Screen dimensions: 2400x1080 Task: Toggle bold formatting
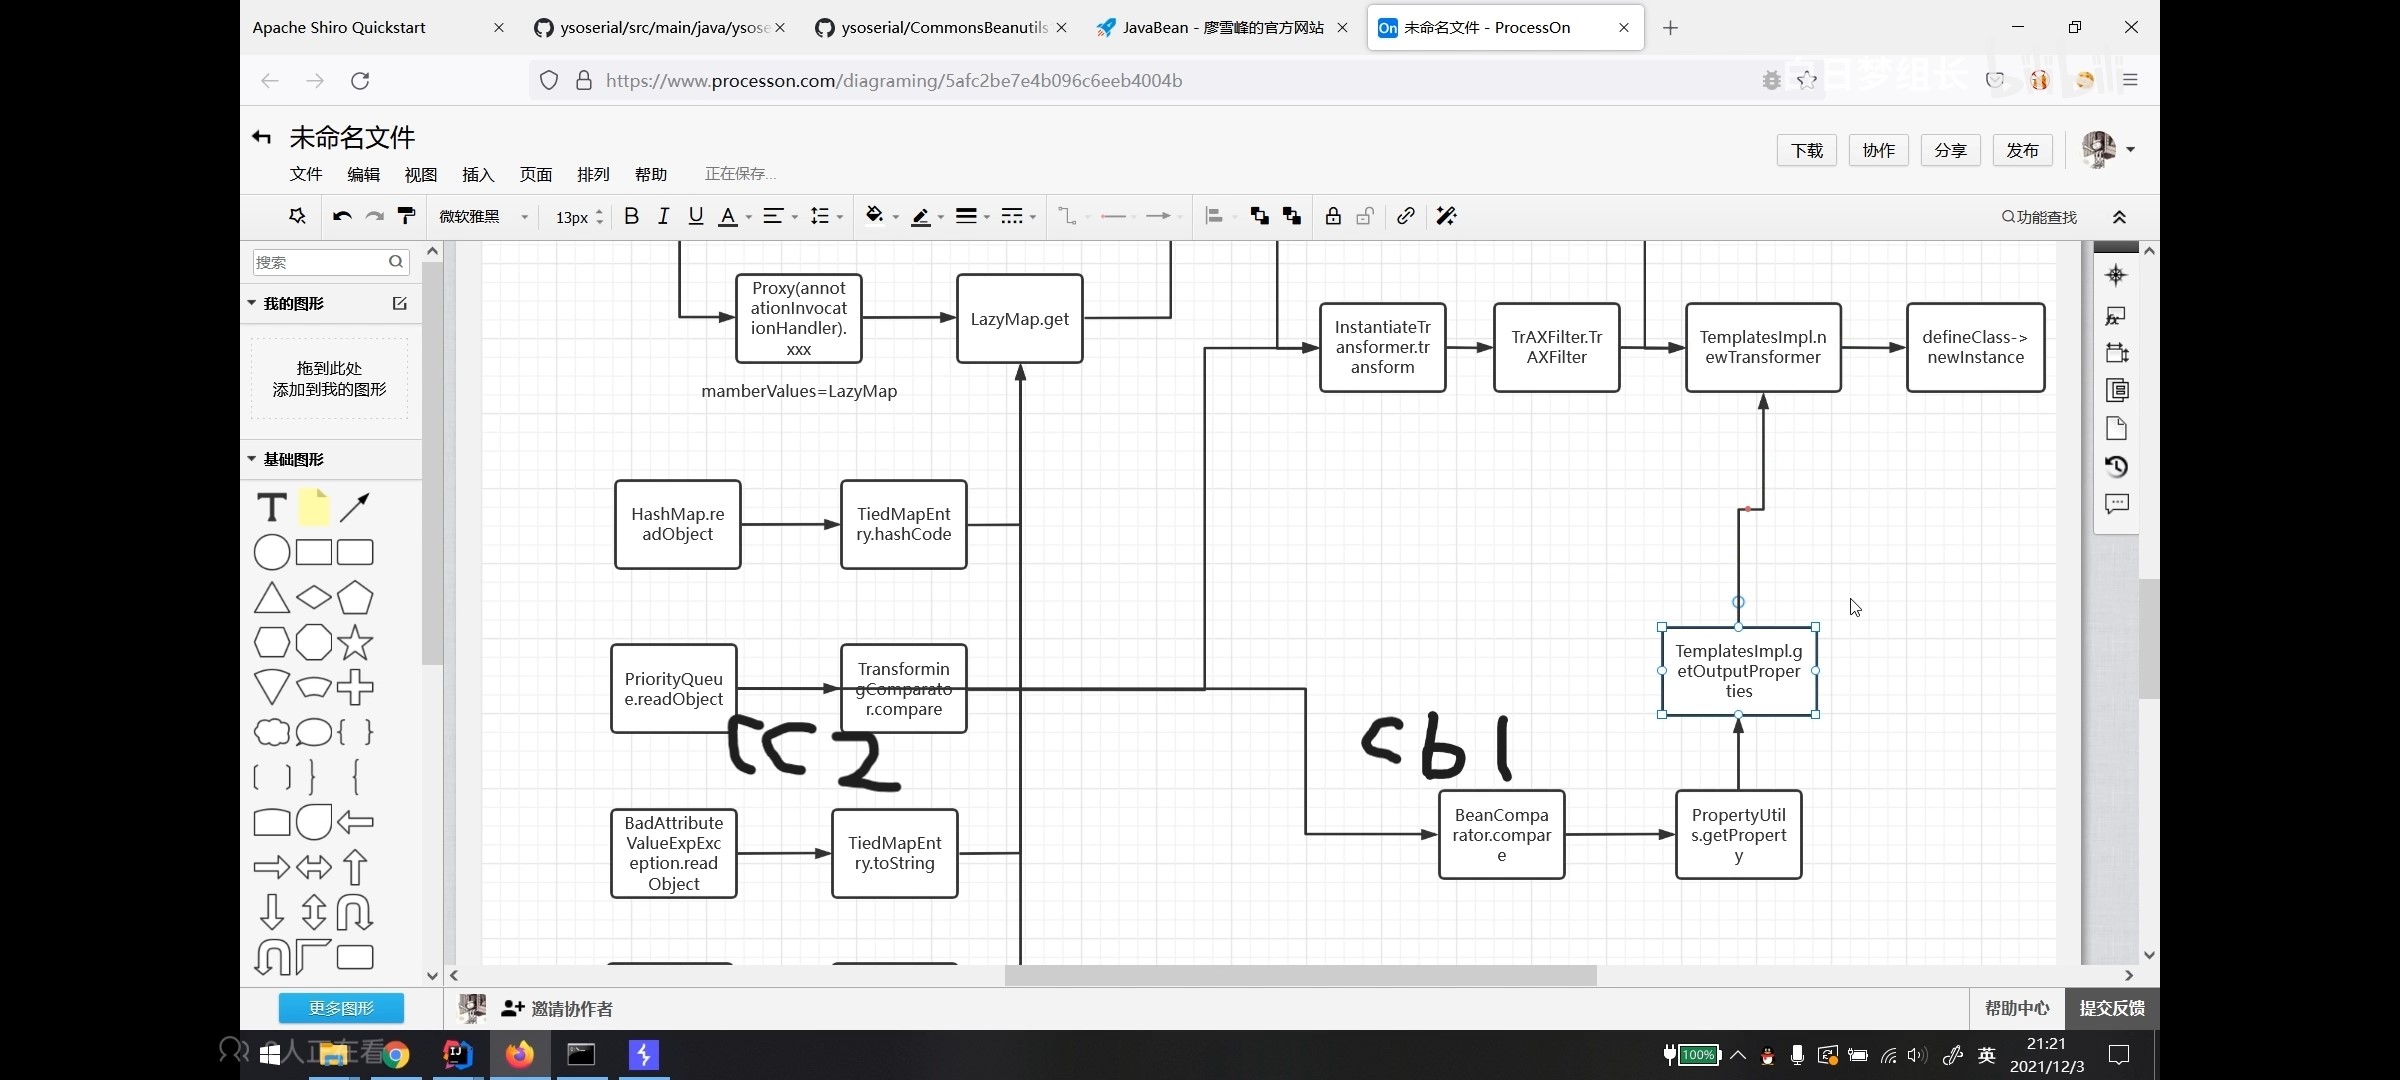tap(631, 216)
